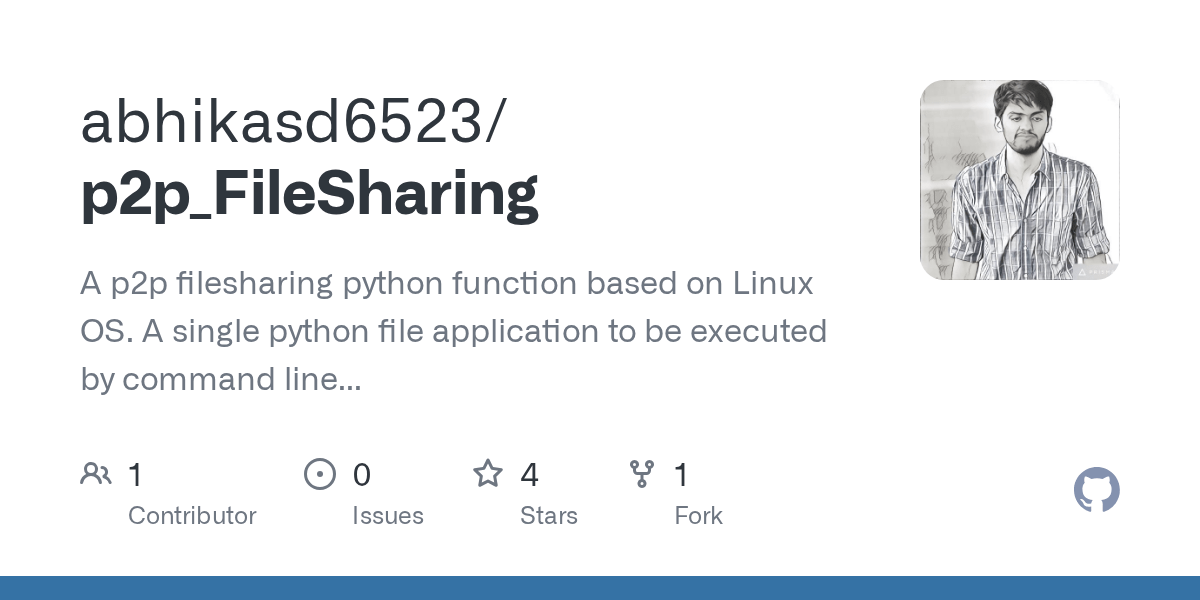Open the p2p_FileSharing repository title

(310, 195)
